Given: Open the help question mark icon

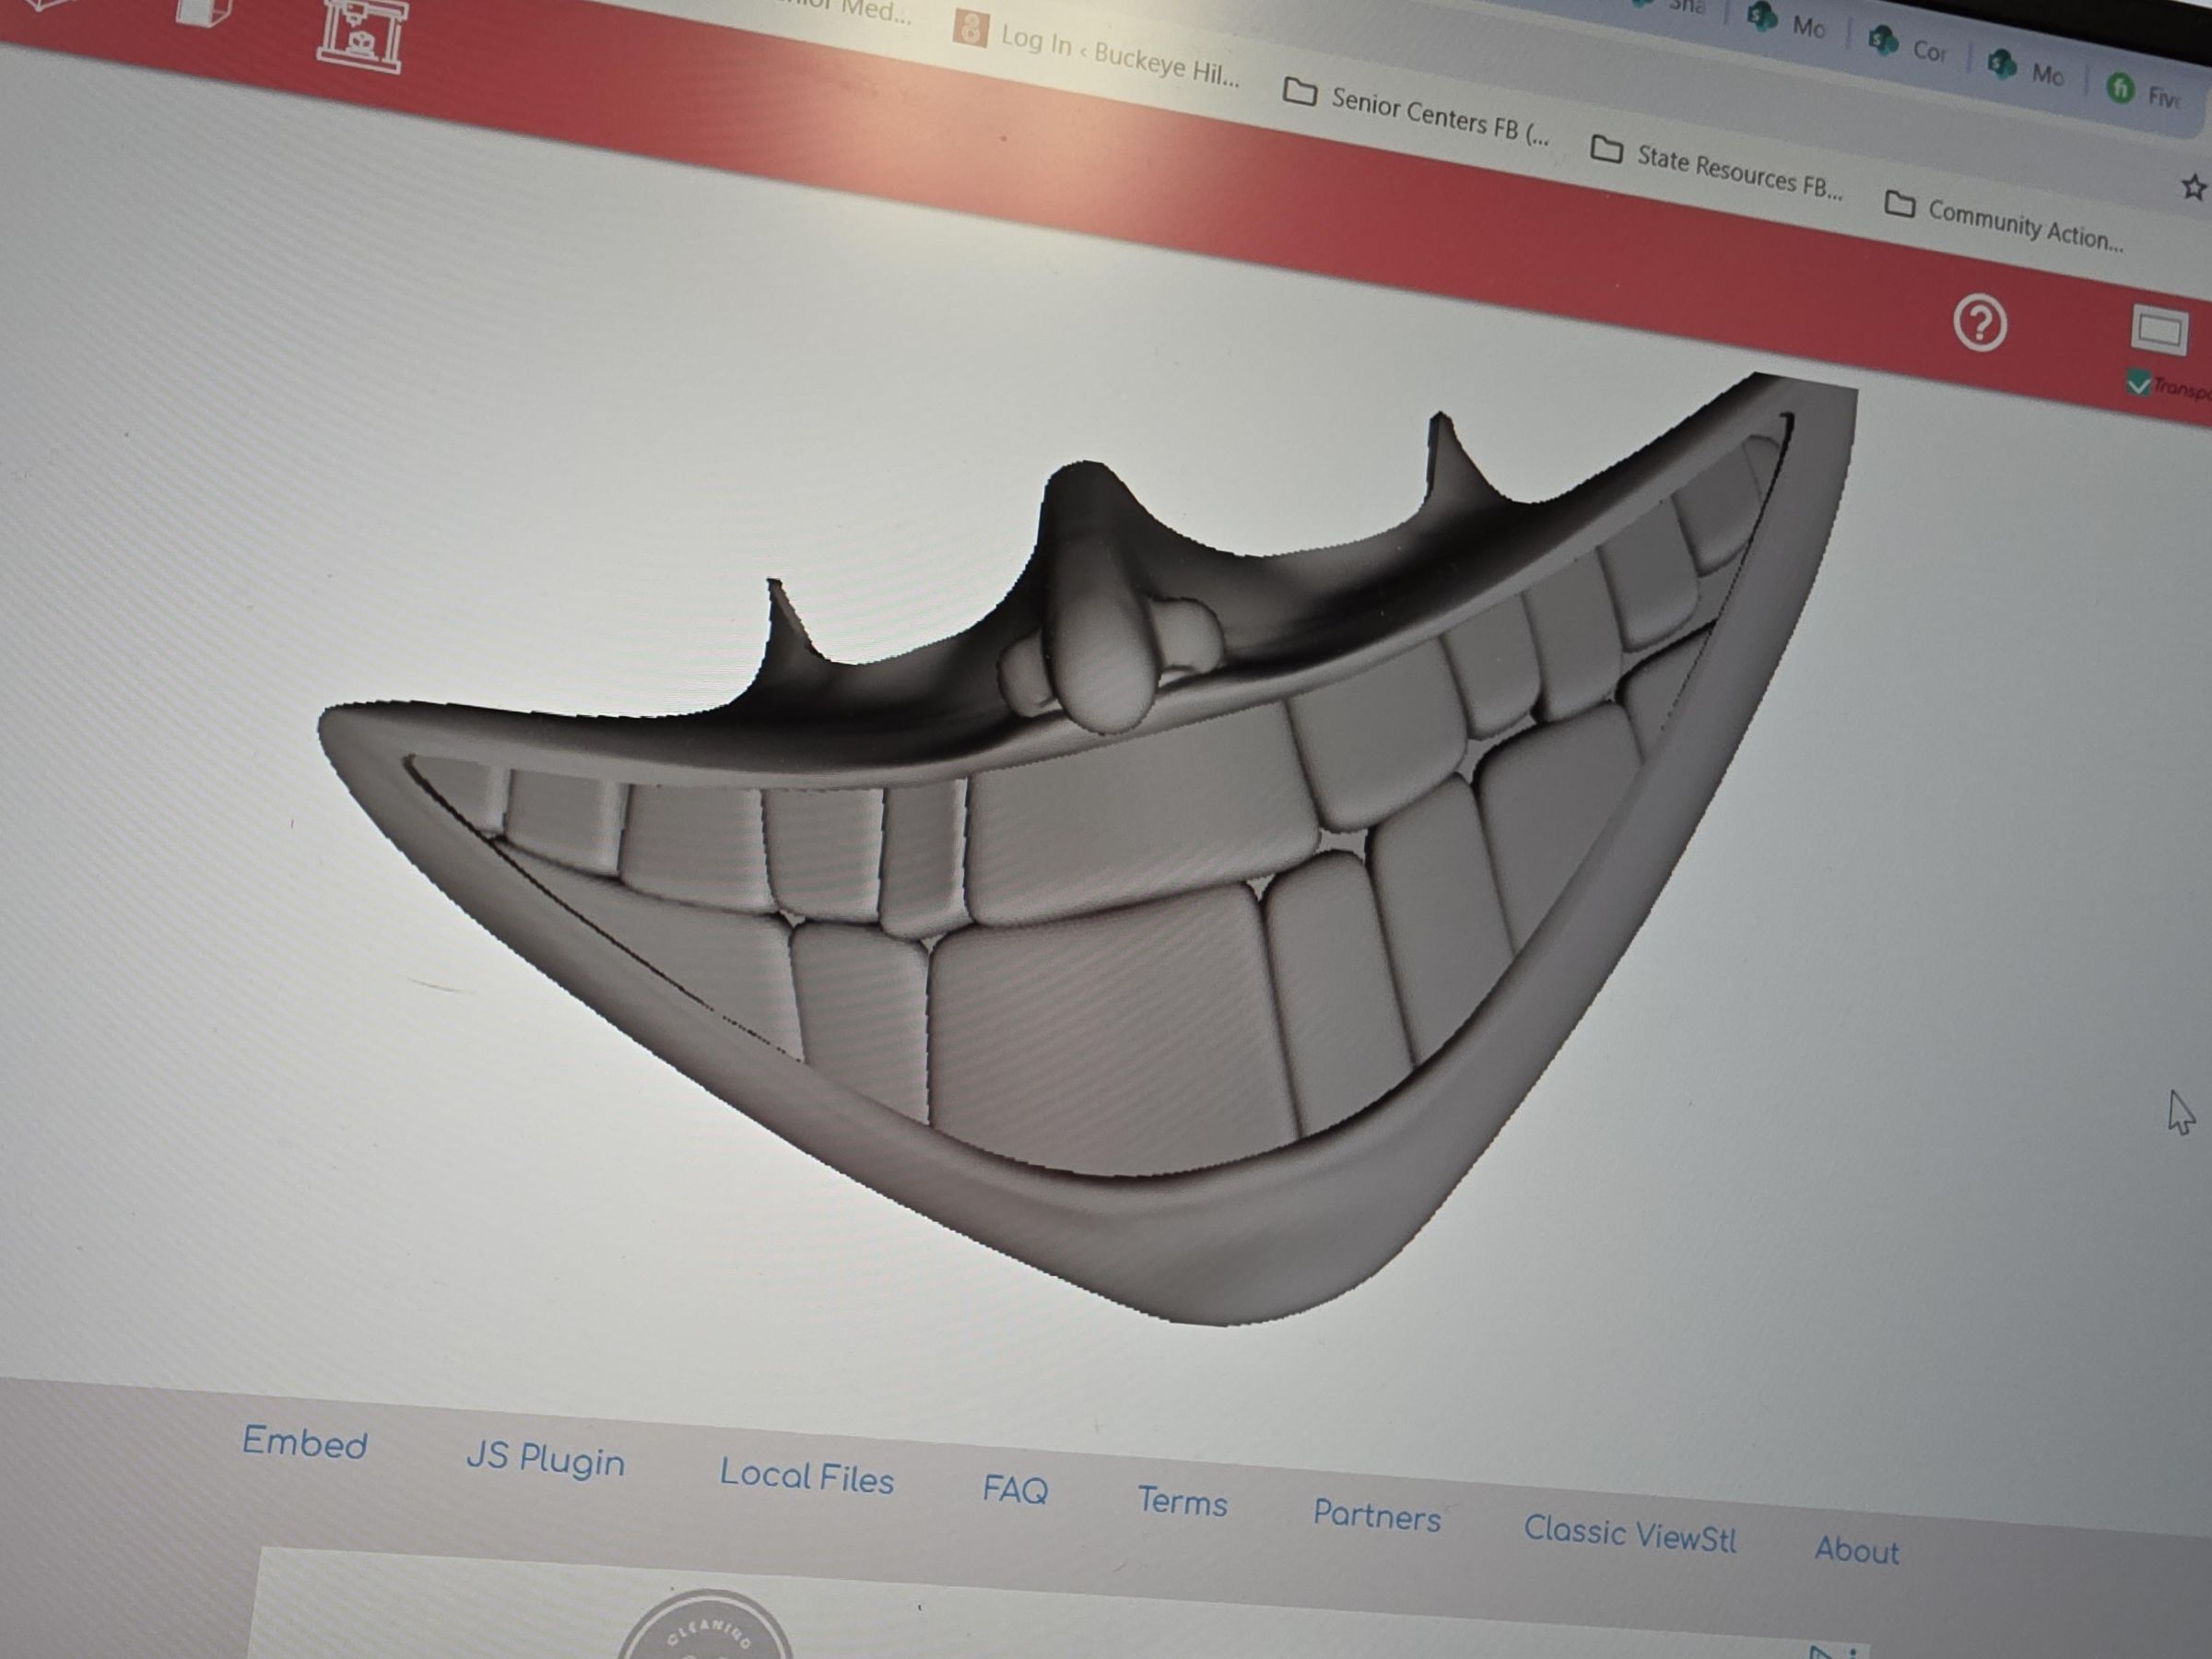Looking at the screenshot, I should click(x=1980, y=323).
